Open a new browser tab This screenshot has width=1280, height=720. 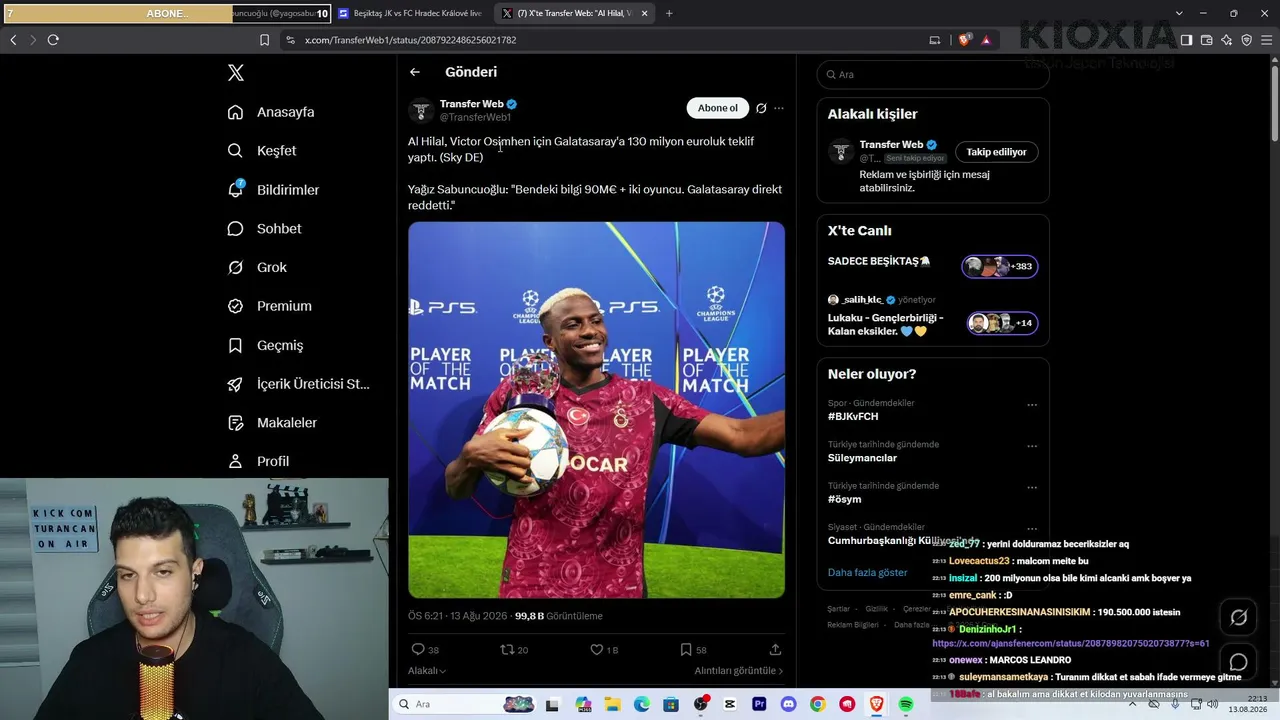(x=669, y=13)
